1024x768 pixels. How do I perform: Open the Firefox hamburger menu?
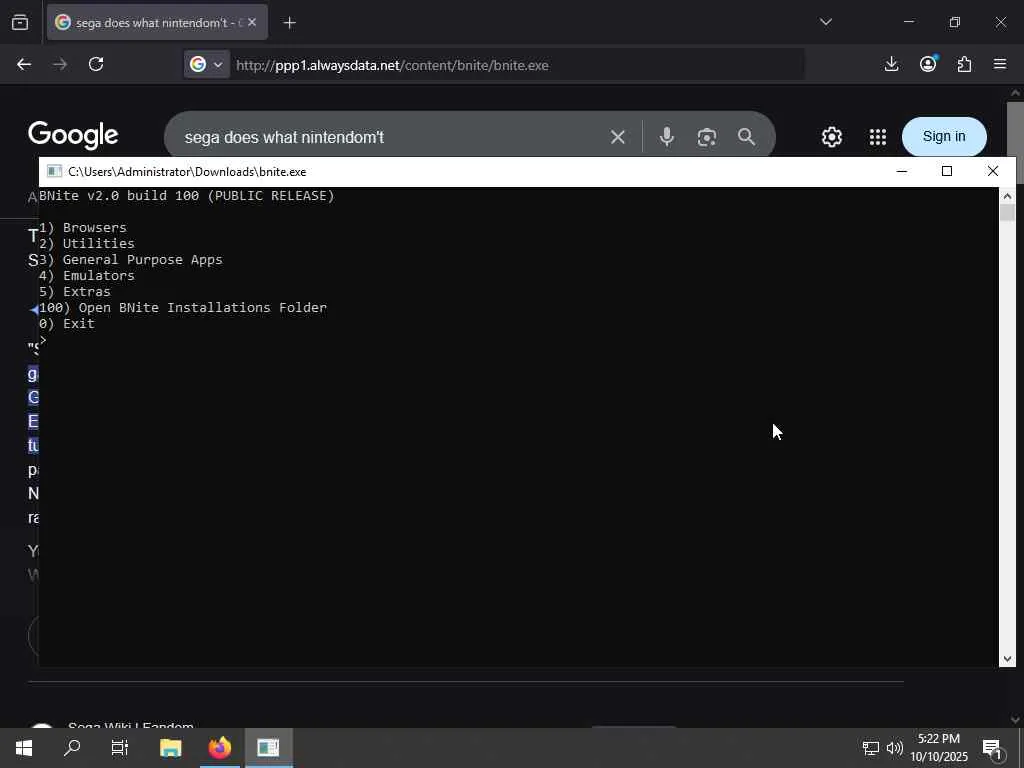[x=1000, y=64]
